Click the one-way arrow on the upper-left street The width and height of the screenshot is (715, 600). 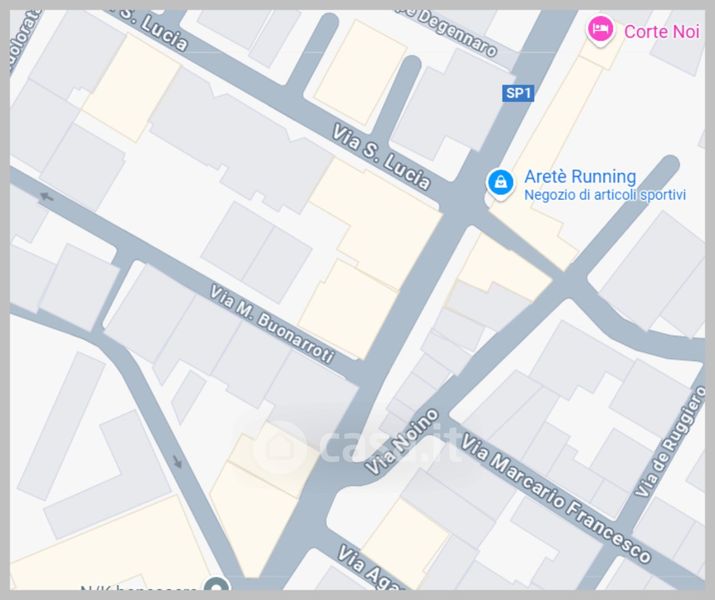[x=47, y=197]
